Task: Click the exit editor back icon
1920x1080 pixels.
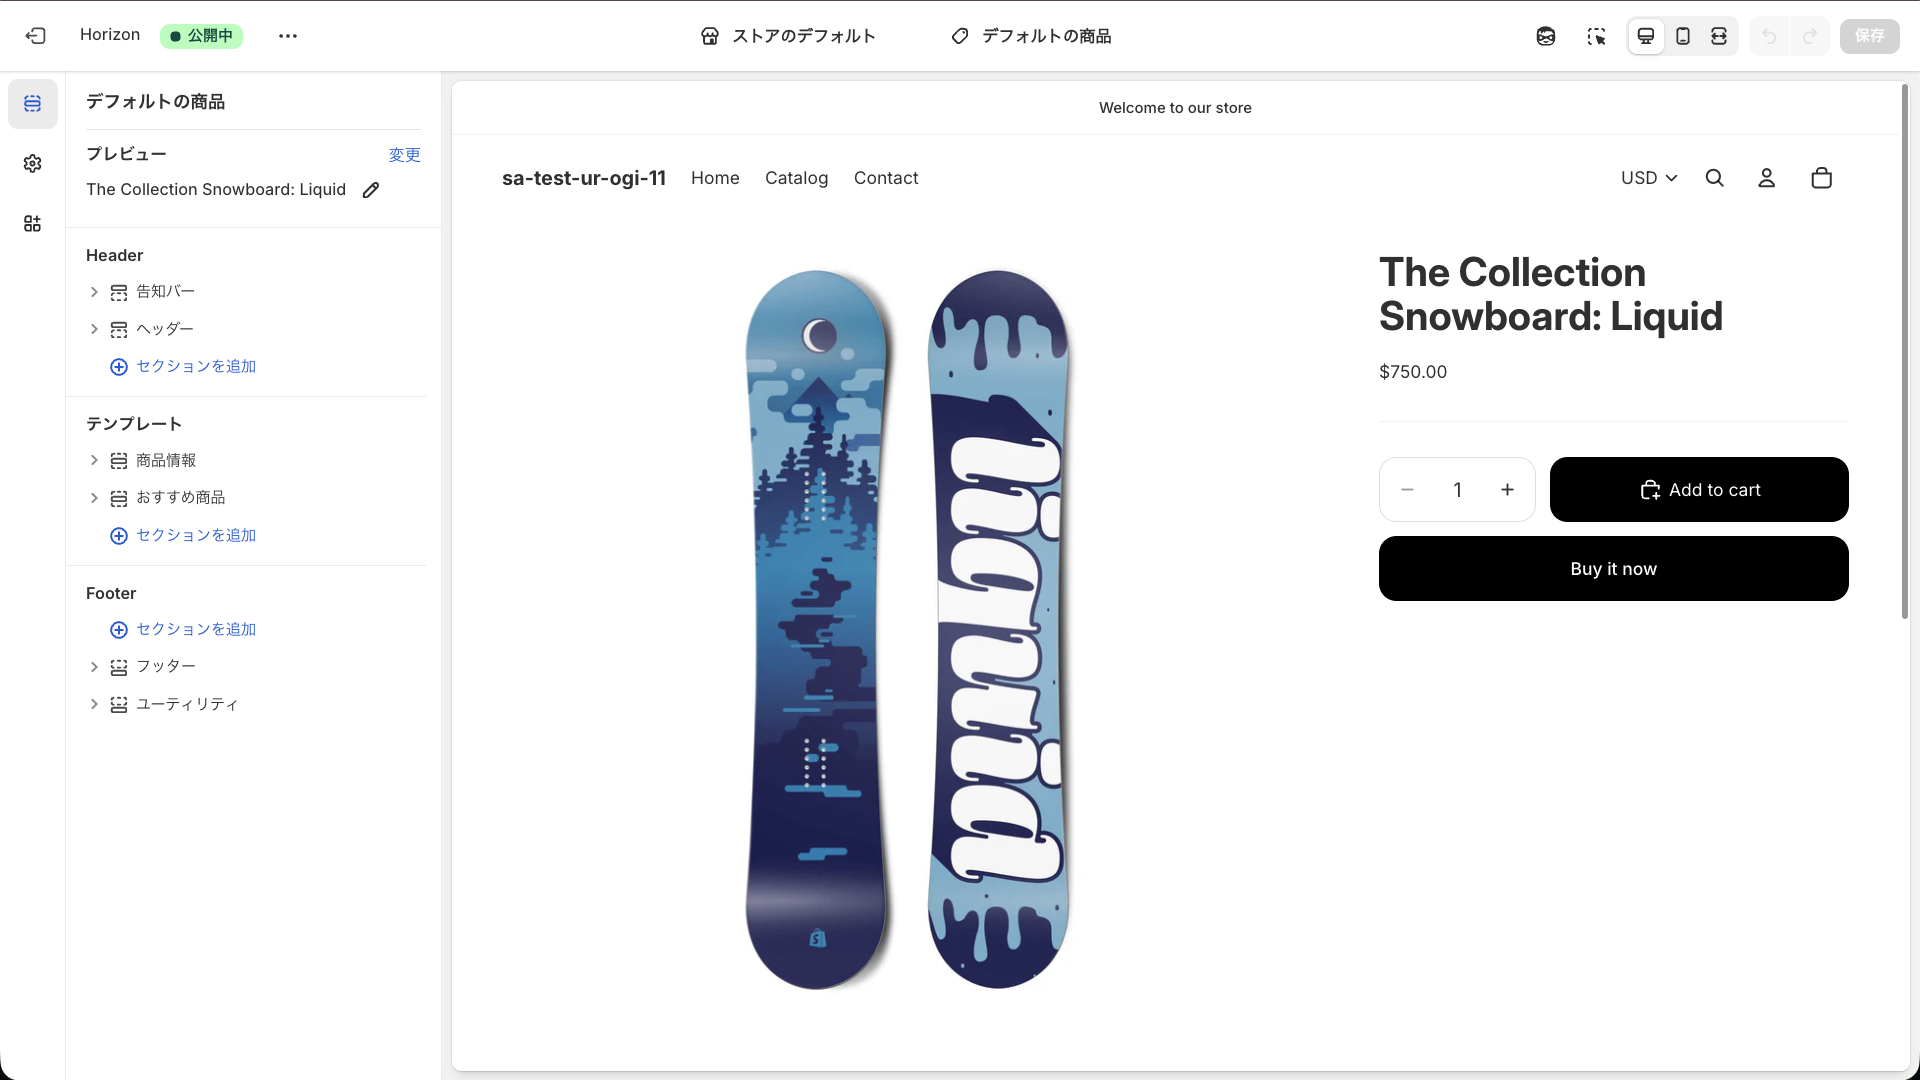Action: (36, 36)
